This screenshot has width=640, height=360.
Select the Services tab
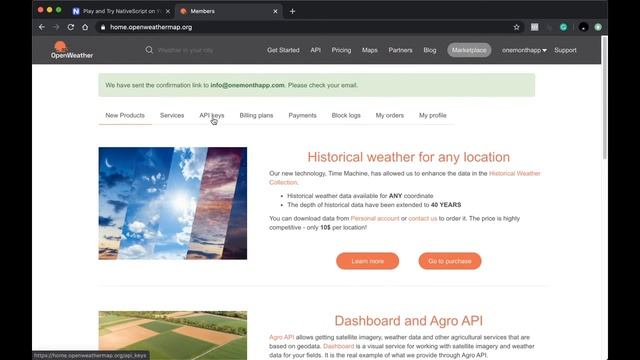point(172,116)
